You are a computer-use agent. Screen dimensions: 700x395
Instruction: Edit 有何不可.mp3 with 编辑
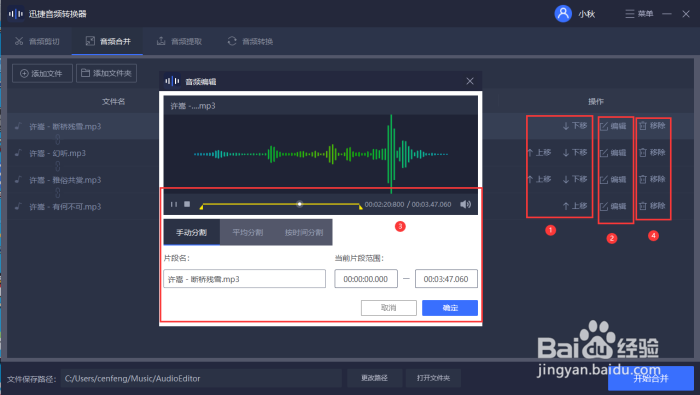coord(613,206)
